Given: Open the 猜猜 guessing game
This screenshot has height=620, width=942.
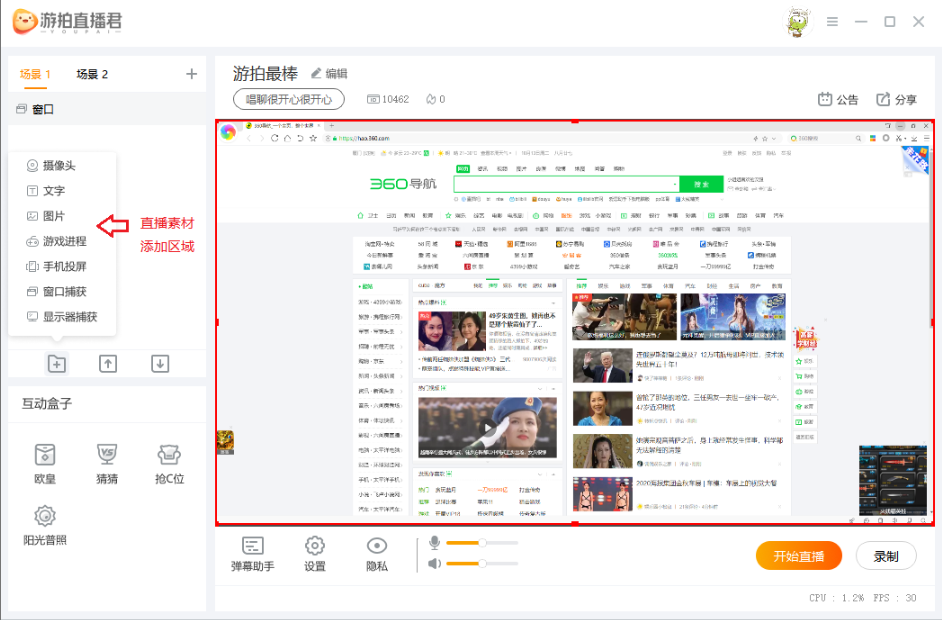Looking at the screenshot, I should click(x=107, y=464).
